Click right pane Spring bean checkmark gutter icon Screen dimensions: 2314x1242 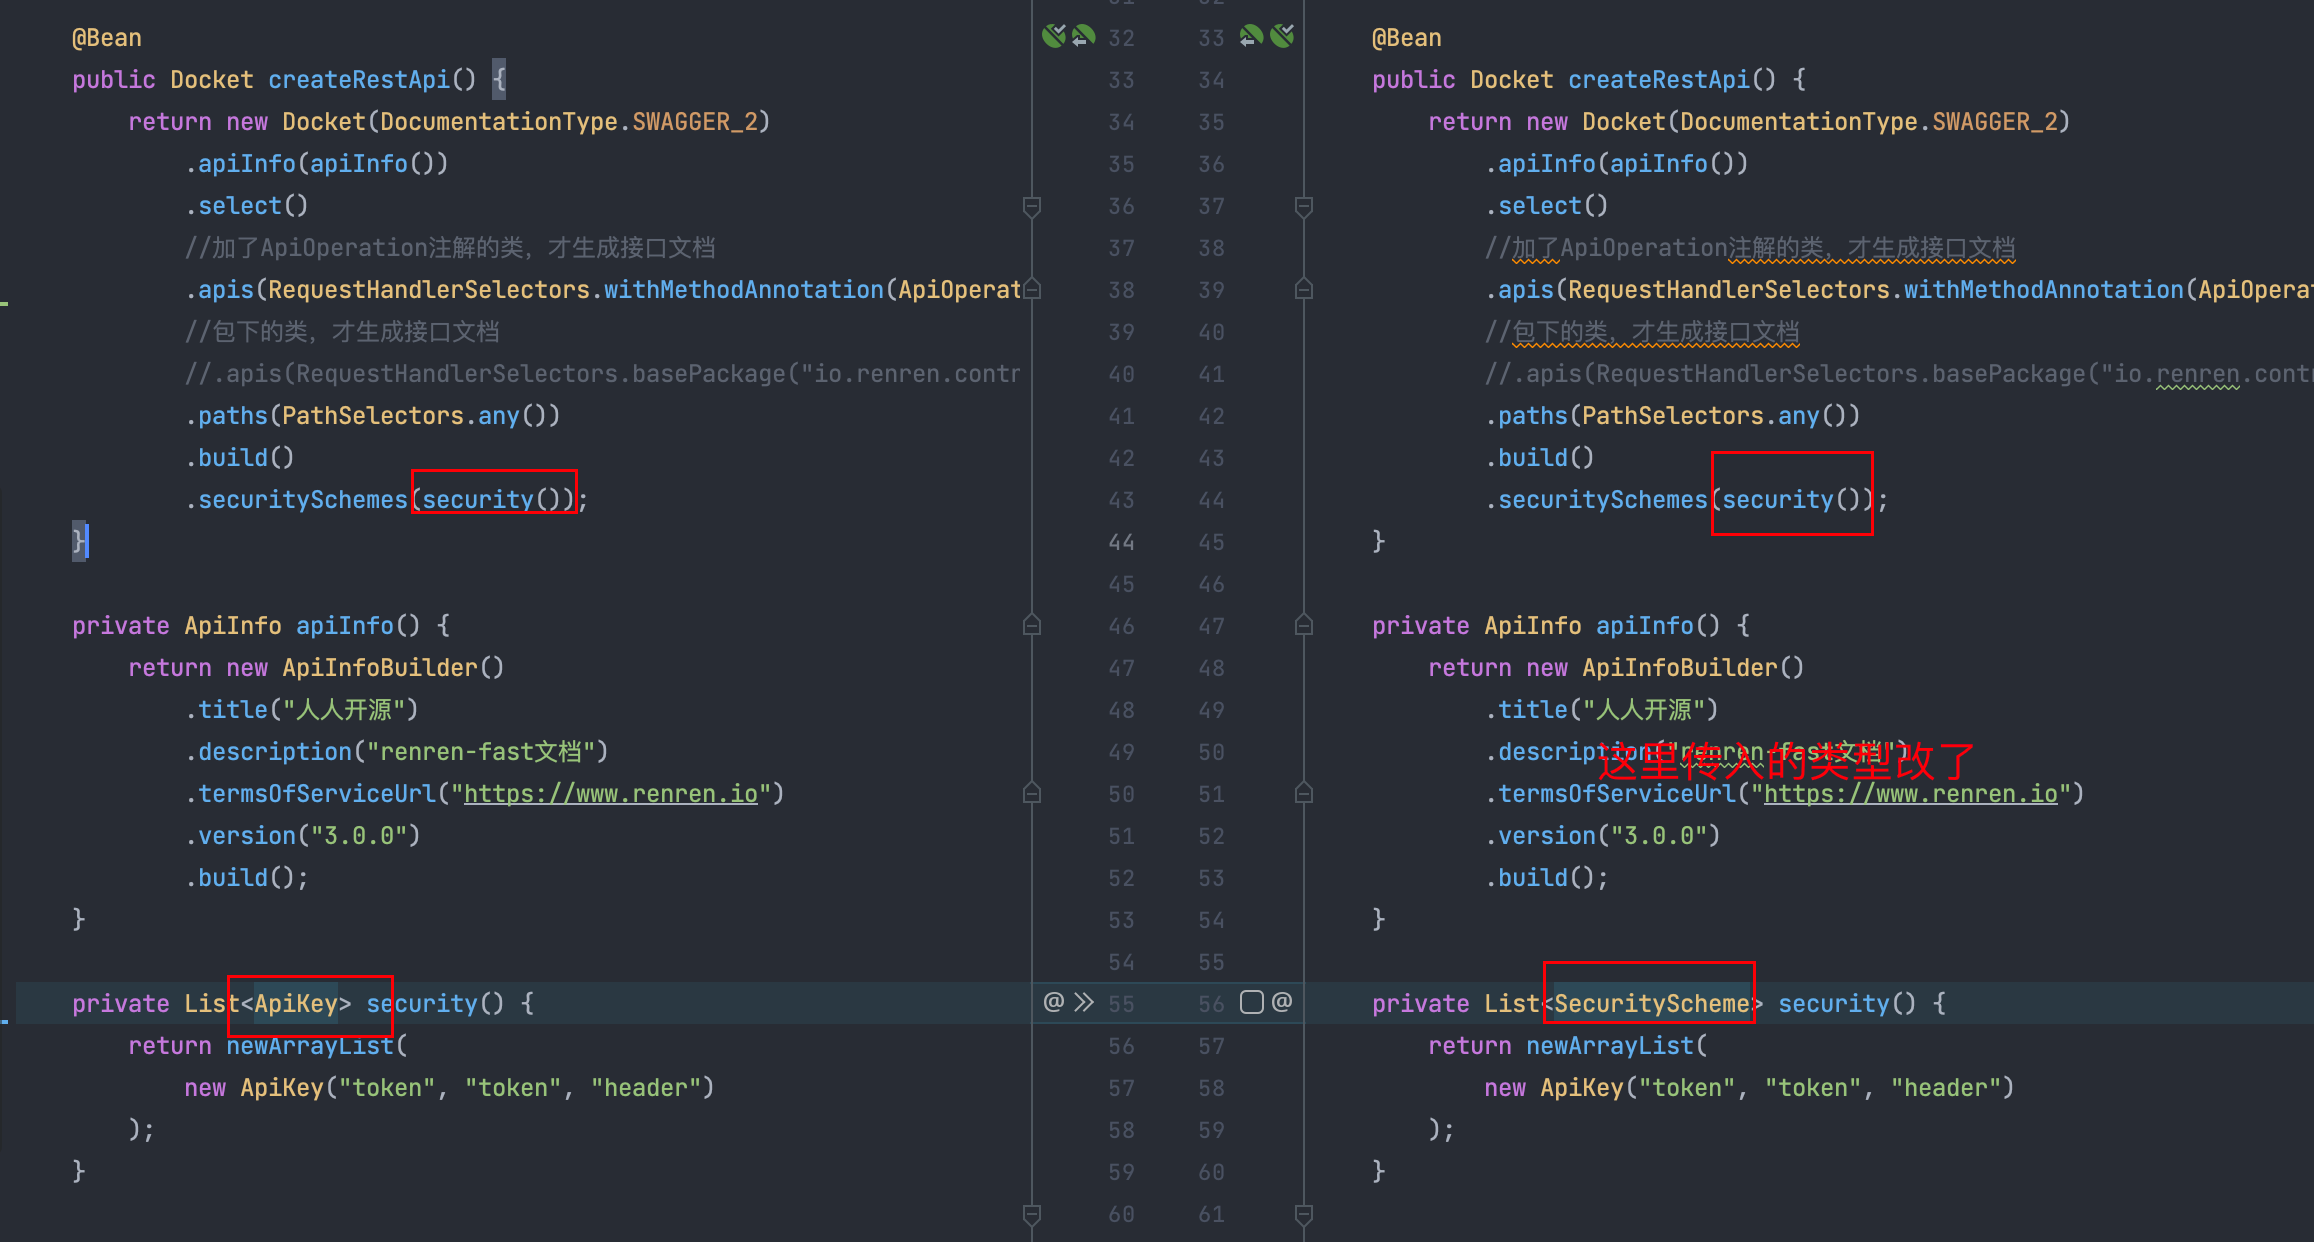pos(1282,37)
